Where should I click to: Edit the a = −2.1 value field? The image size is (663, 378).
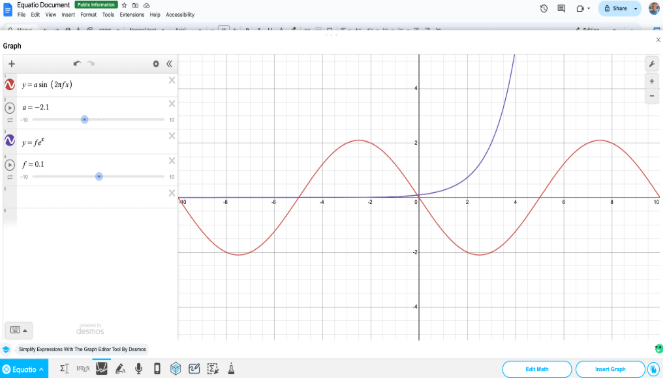click(x=36, y=107)
